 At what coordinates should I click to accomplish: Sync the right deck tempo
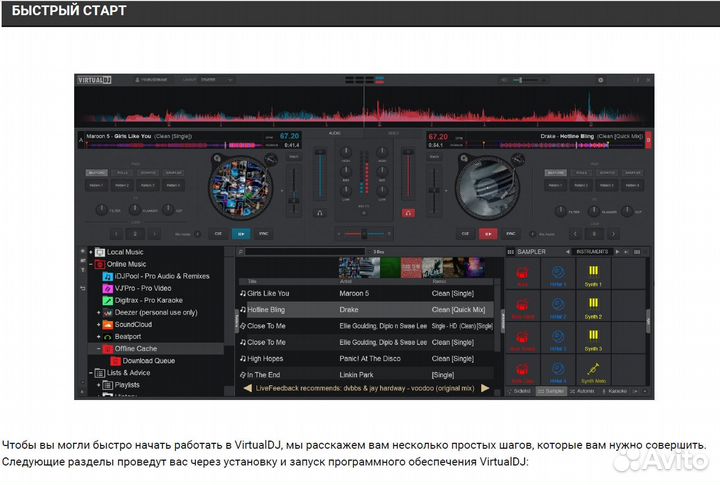tap(511, 234)
